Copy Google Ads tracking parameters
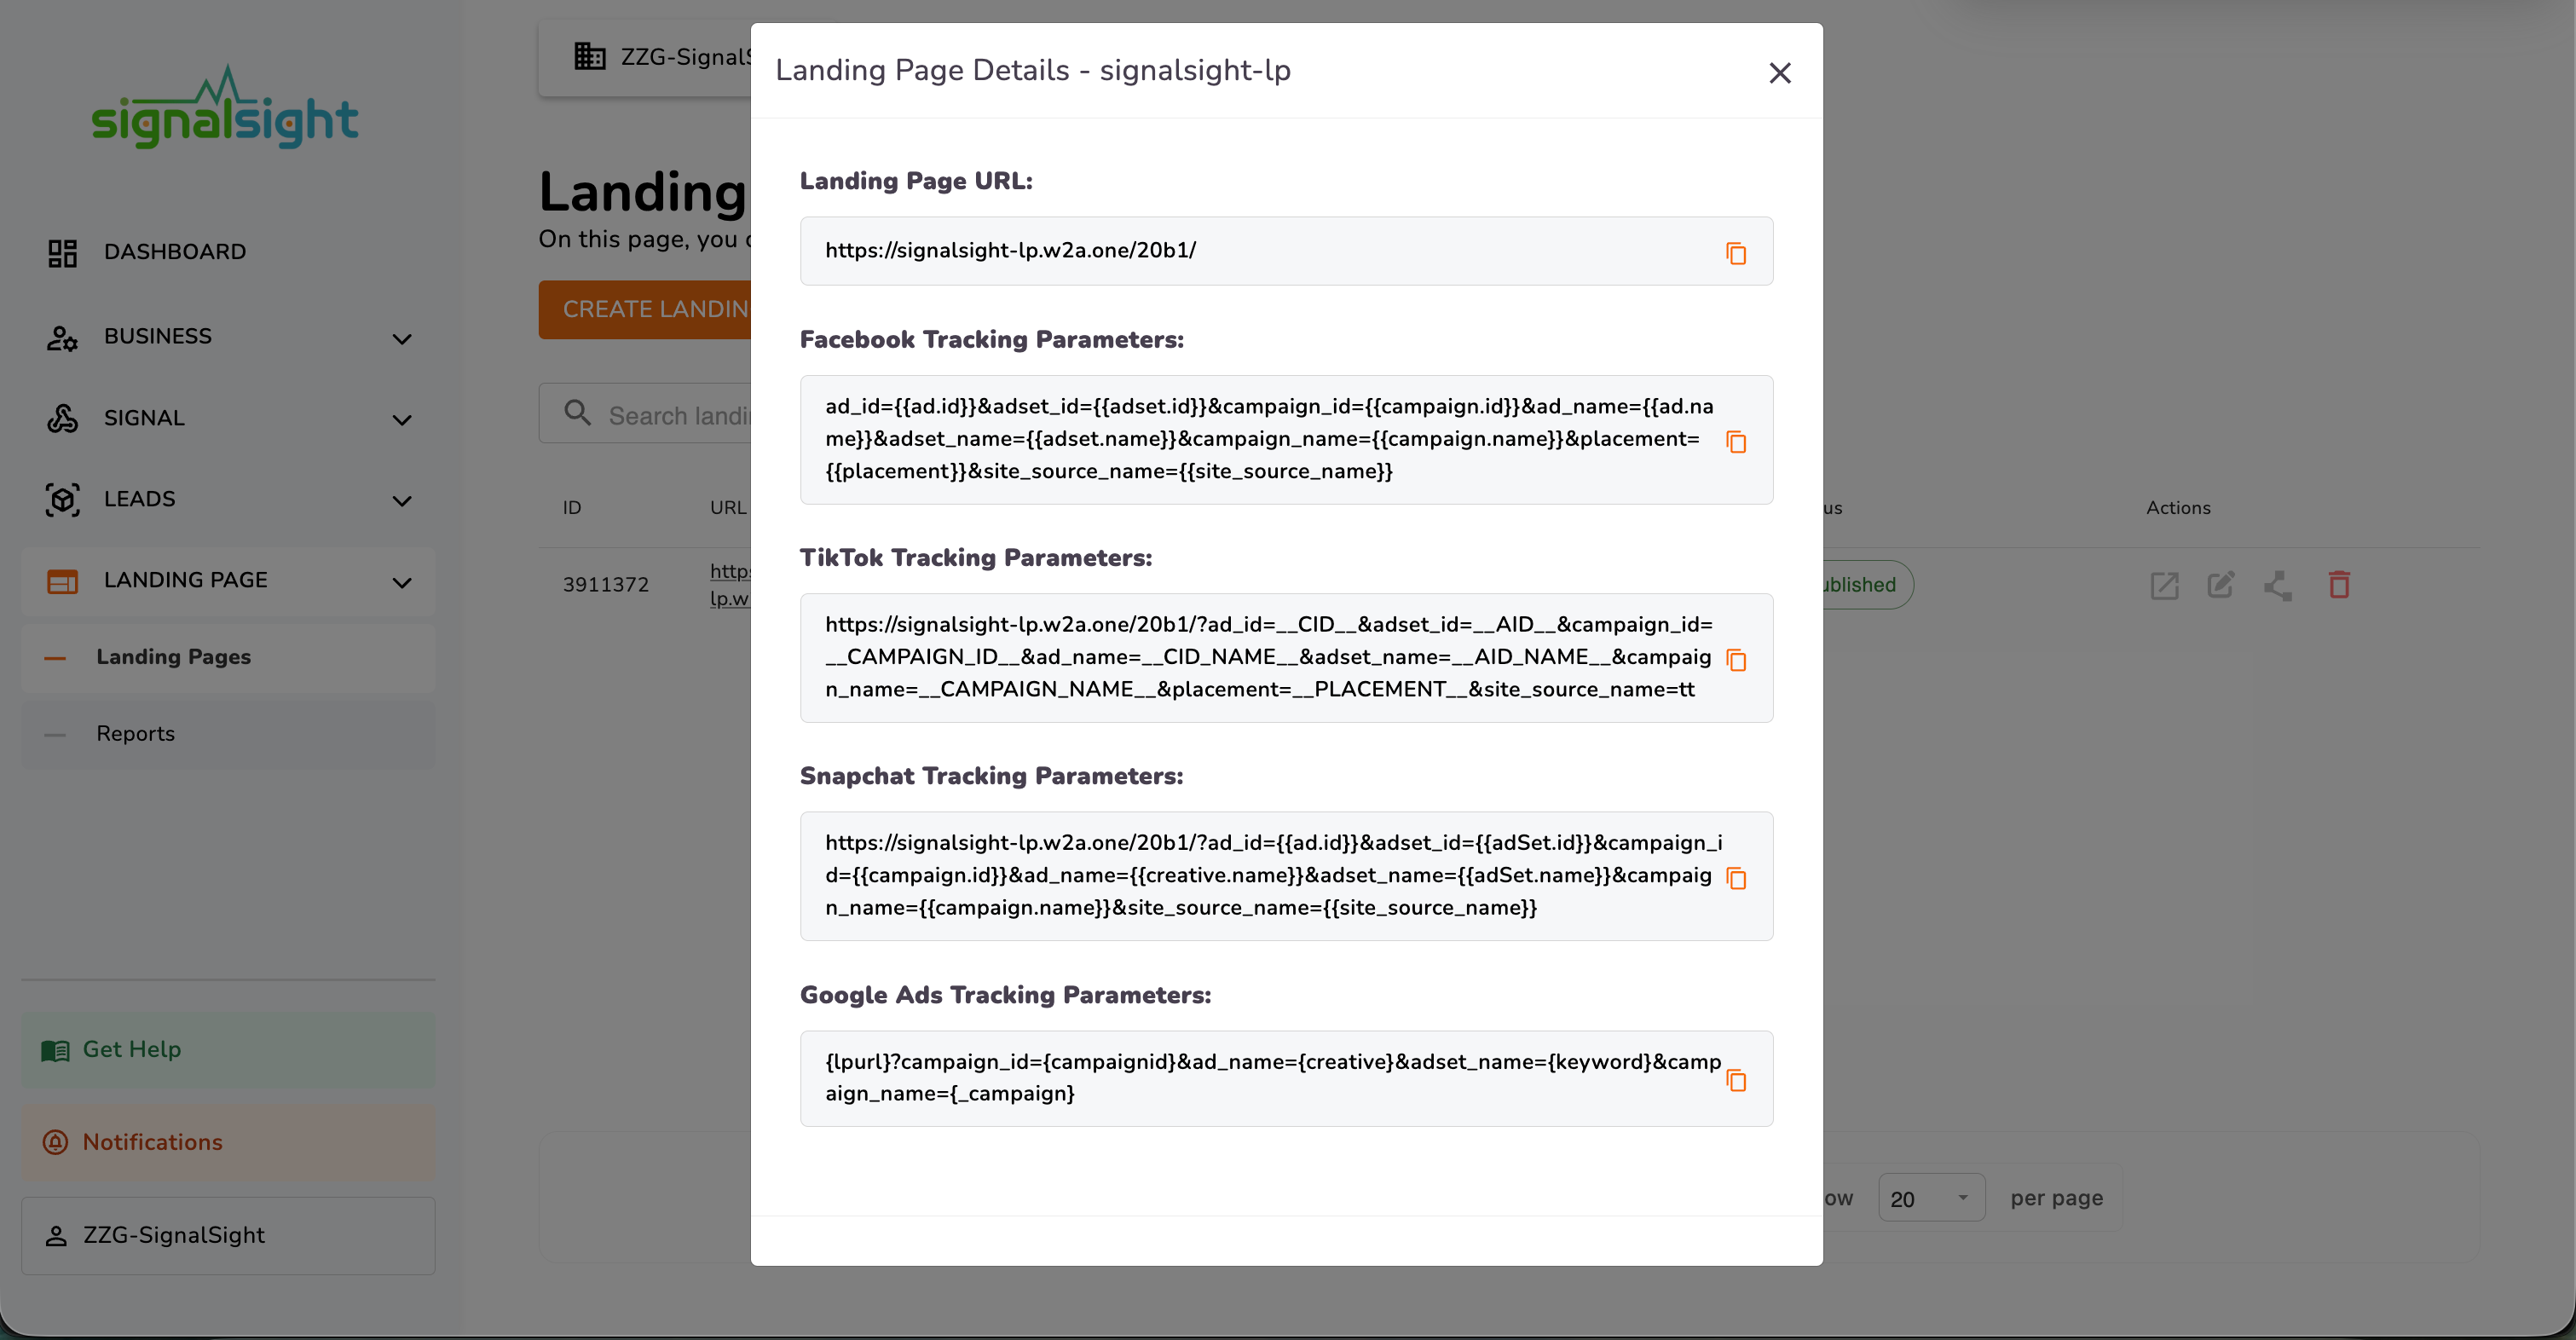This screenshot has width=2576, height=1340. (1736, 1080)
